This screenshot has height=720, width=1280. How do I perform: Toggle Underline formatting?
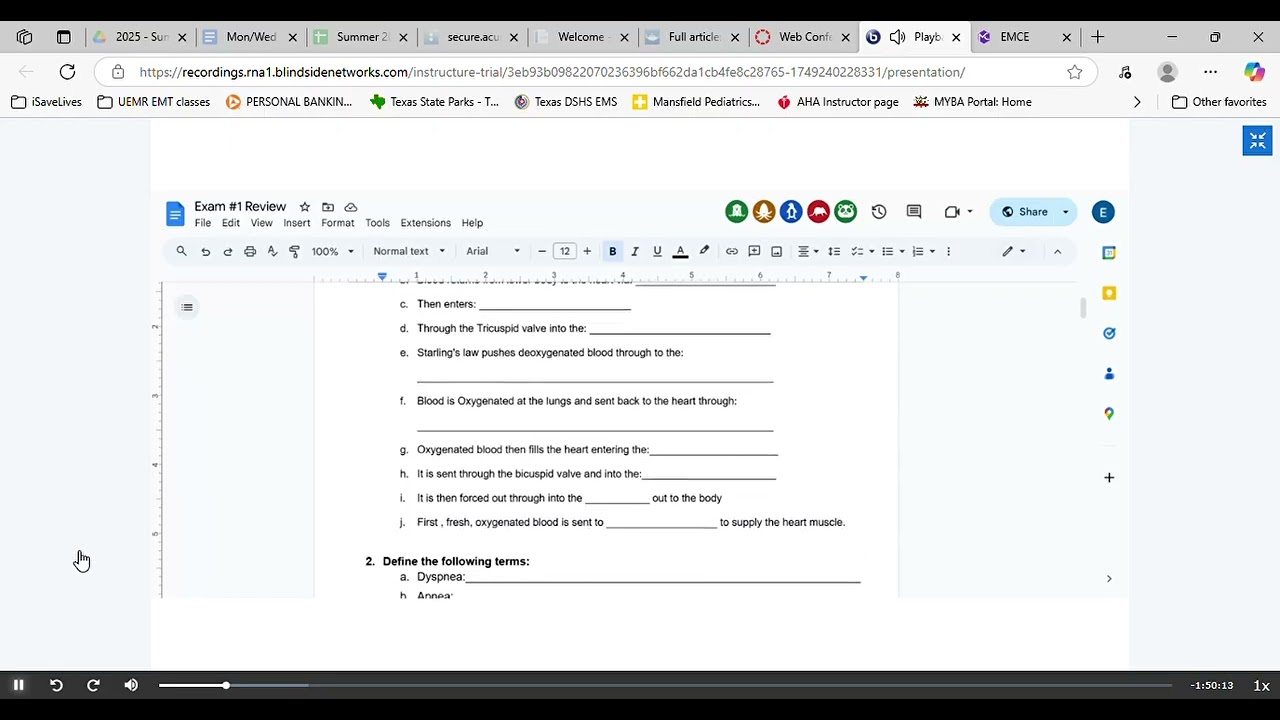(657, 251)
